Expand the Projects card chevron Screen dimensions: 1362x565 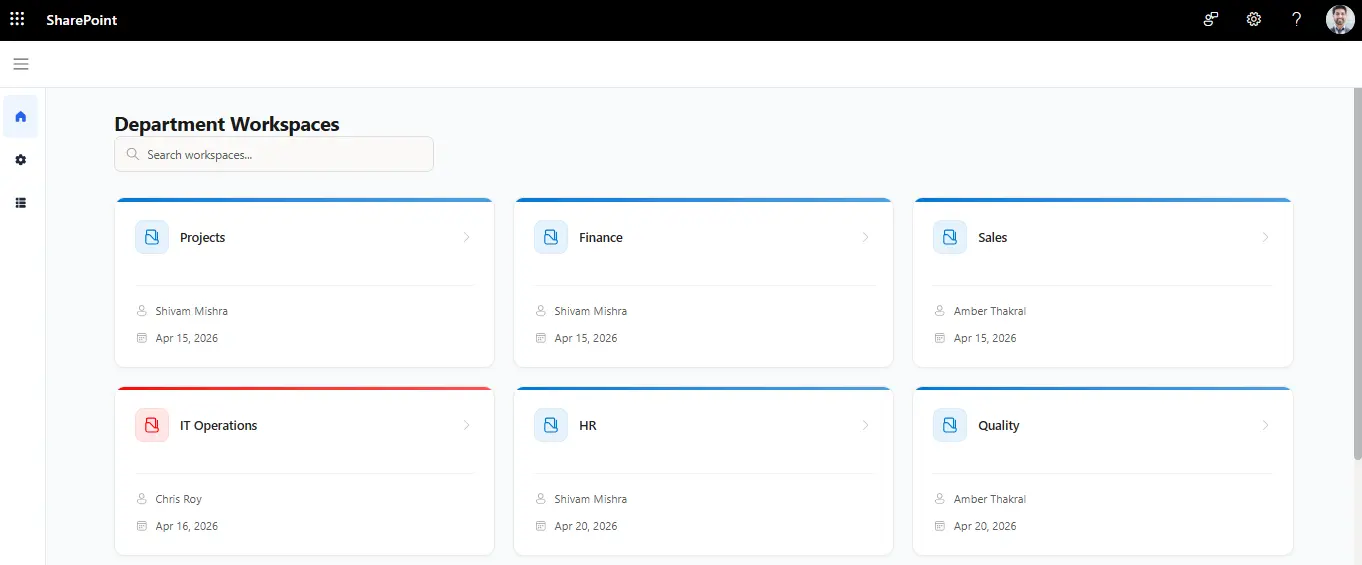467,237
